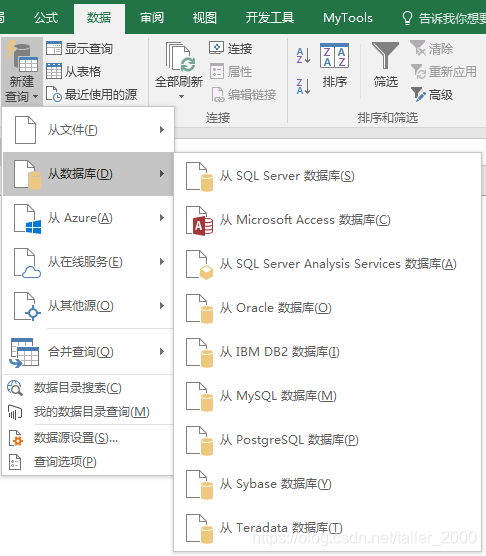Expand the 合并查询(Q) submenu arrow
Viewport: 486px width, 556px height.
point(162,351)
